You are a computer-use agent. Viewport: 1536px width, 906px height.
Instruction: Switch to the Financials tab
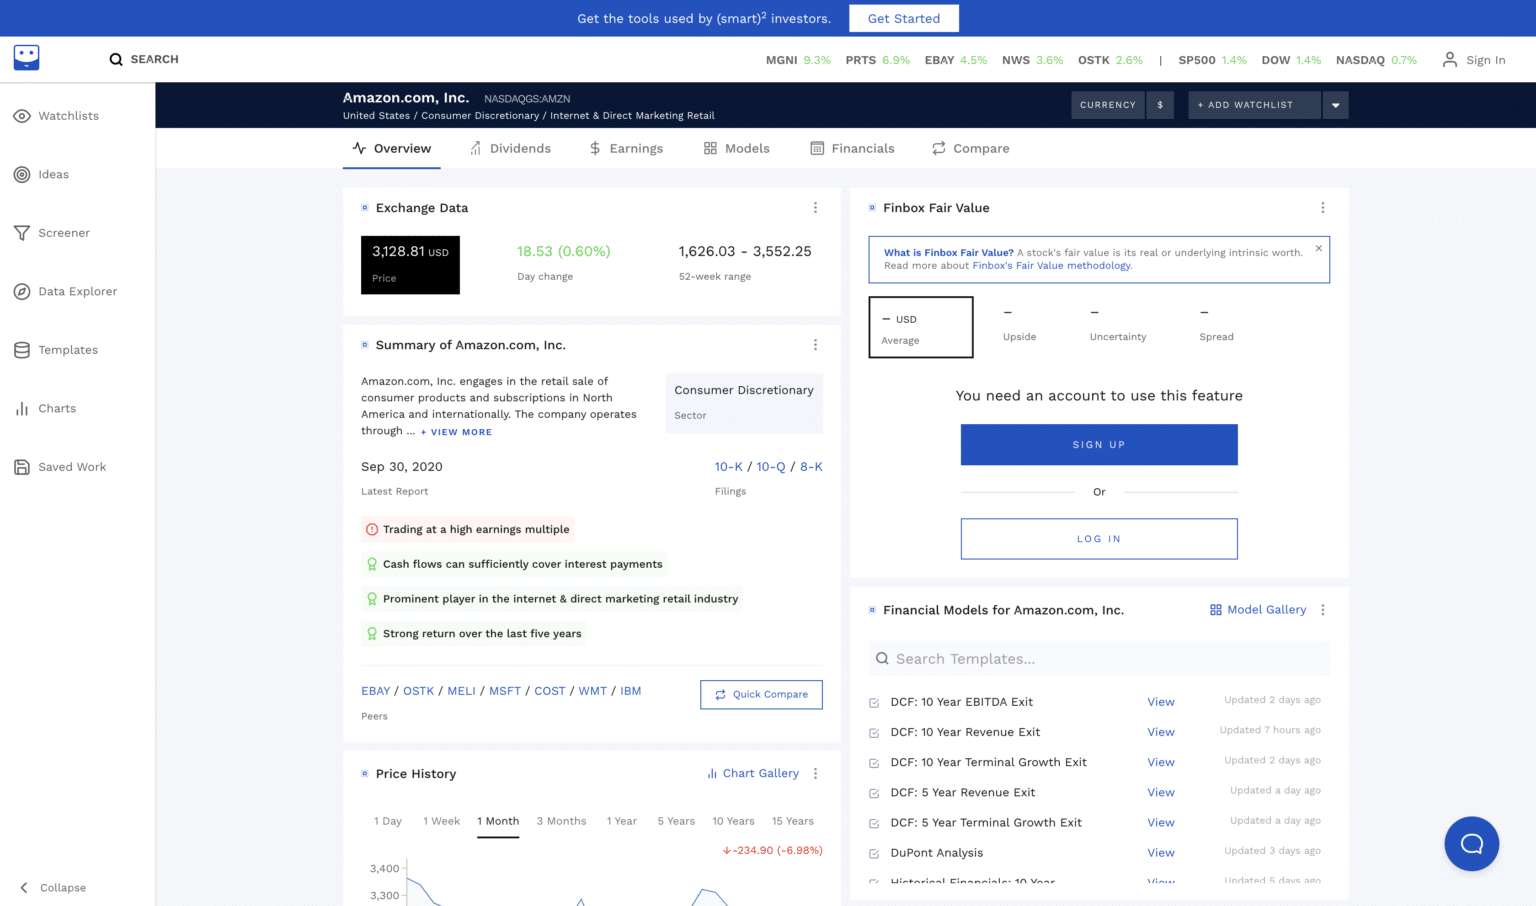(x=852, y=148)
